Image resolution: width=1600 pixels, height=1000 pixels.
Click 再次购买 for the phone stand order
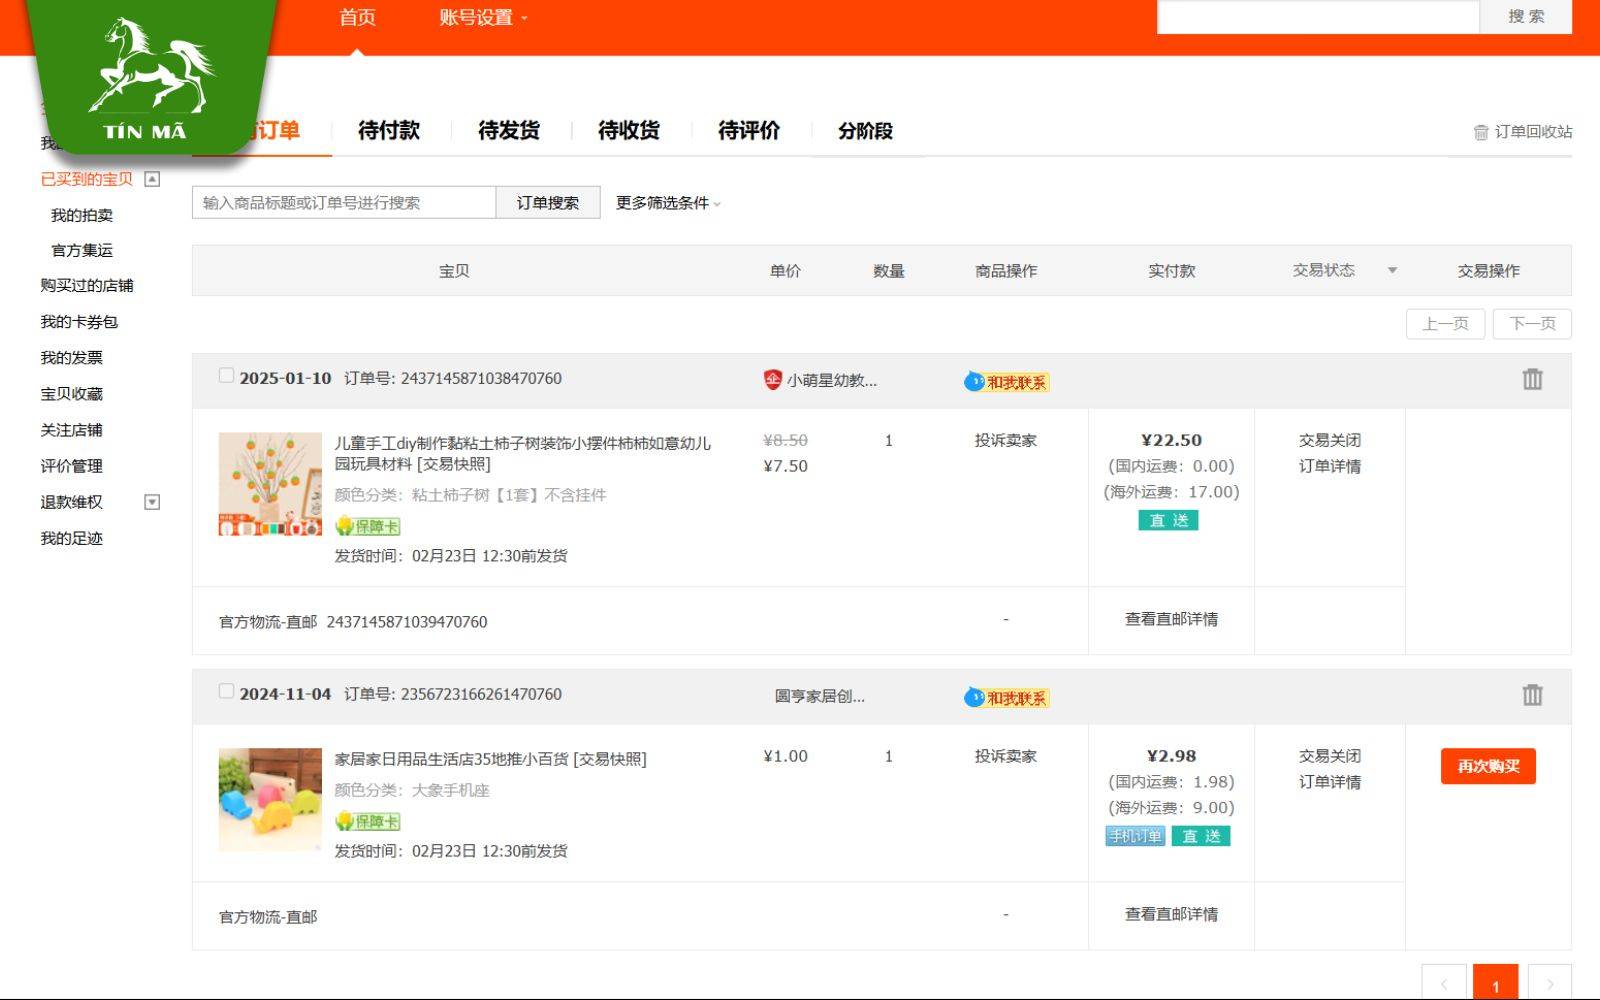[1488, 767]
